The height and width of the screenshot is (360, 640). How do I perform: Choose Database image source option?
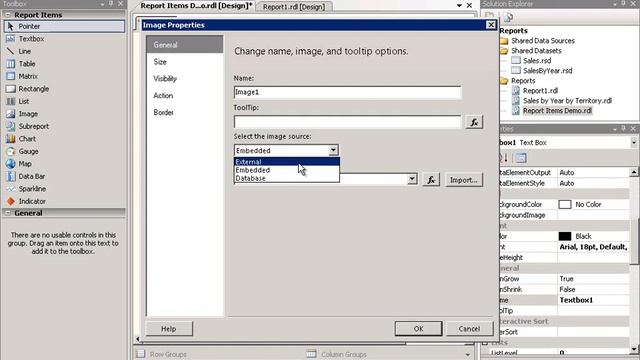pos(287,178)
